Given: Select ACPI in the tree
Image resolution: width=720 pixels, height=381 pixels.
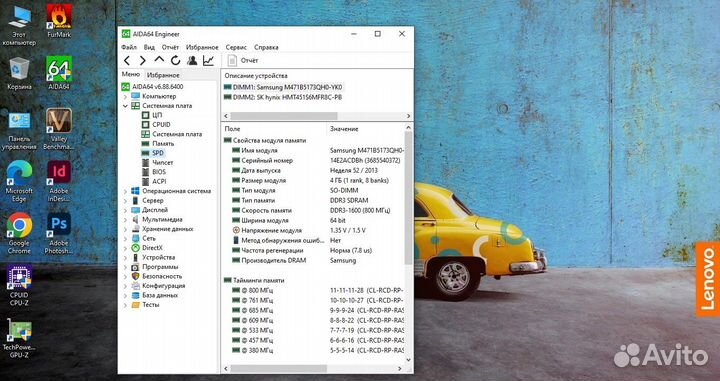Looking at the screenshot, I should pos(153,181).
